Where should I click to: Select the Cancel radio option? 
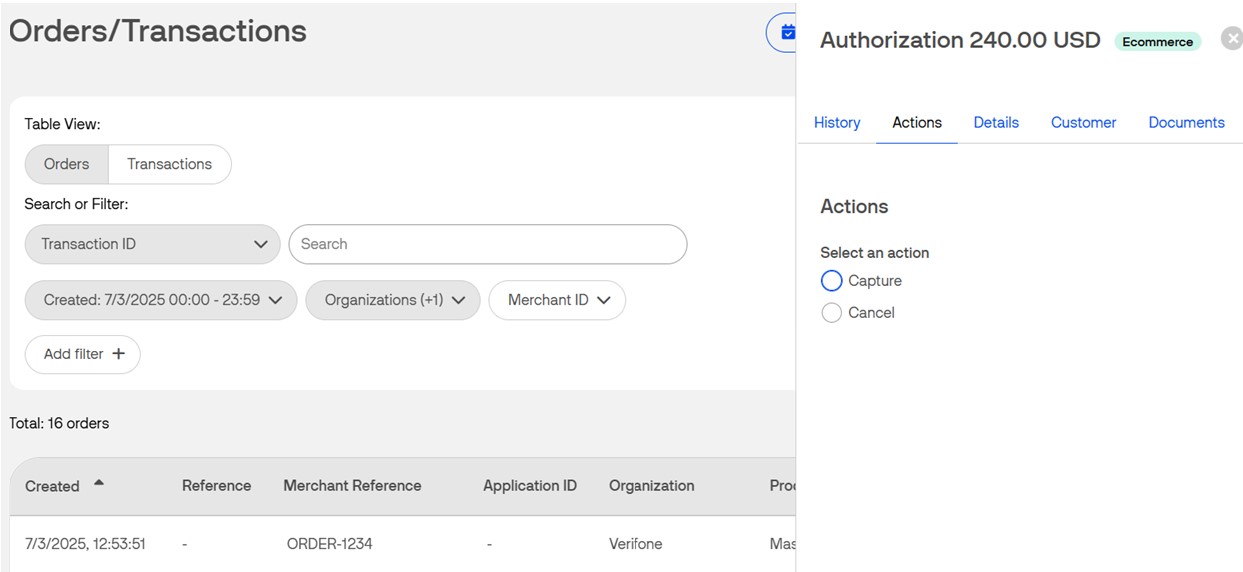click(831, 313)
